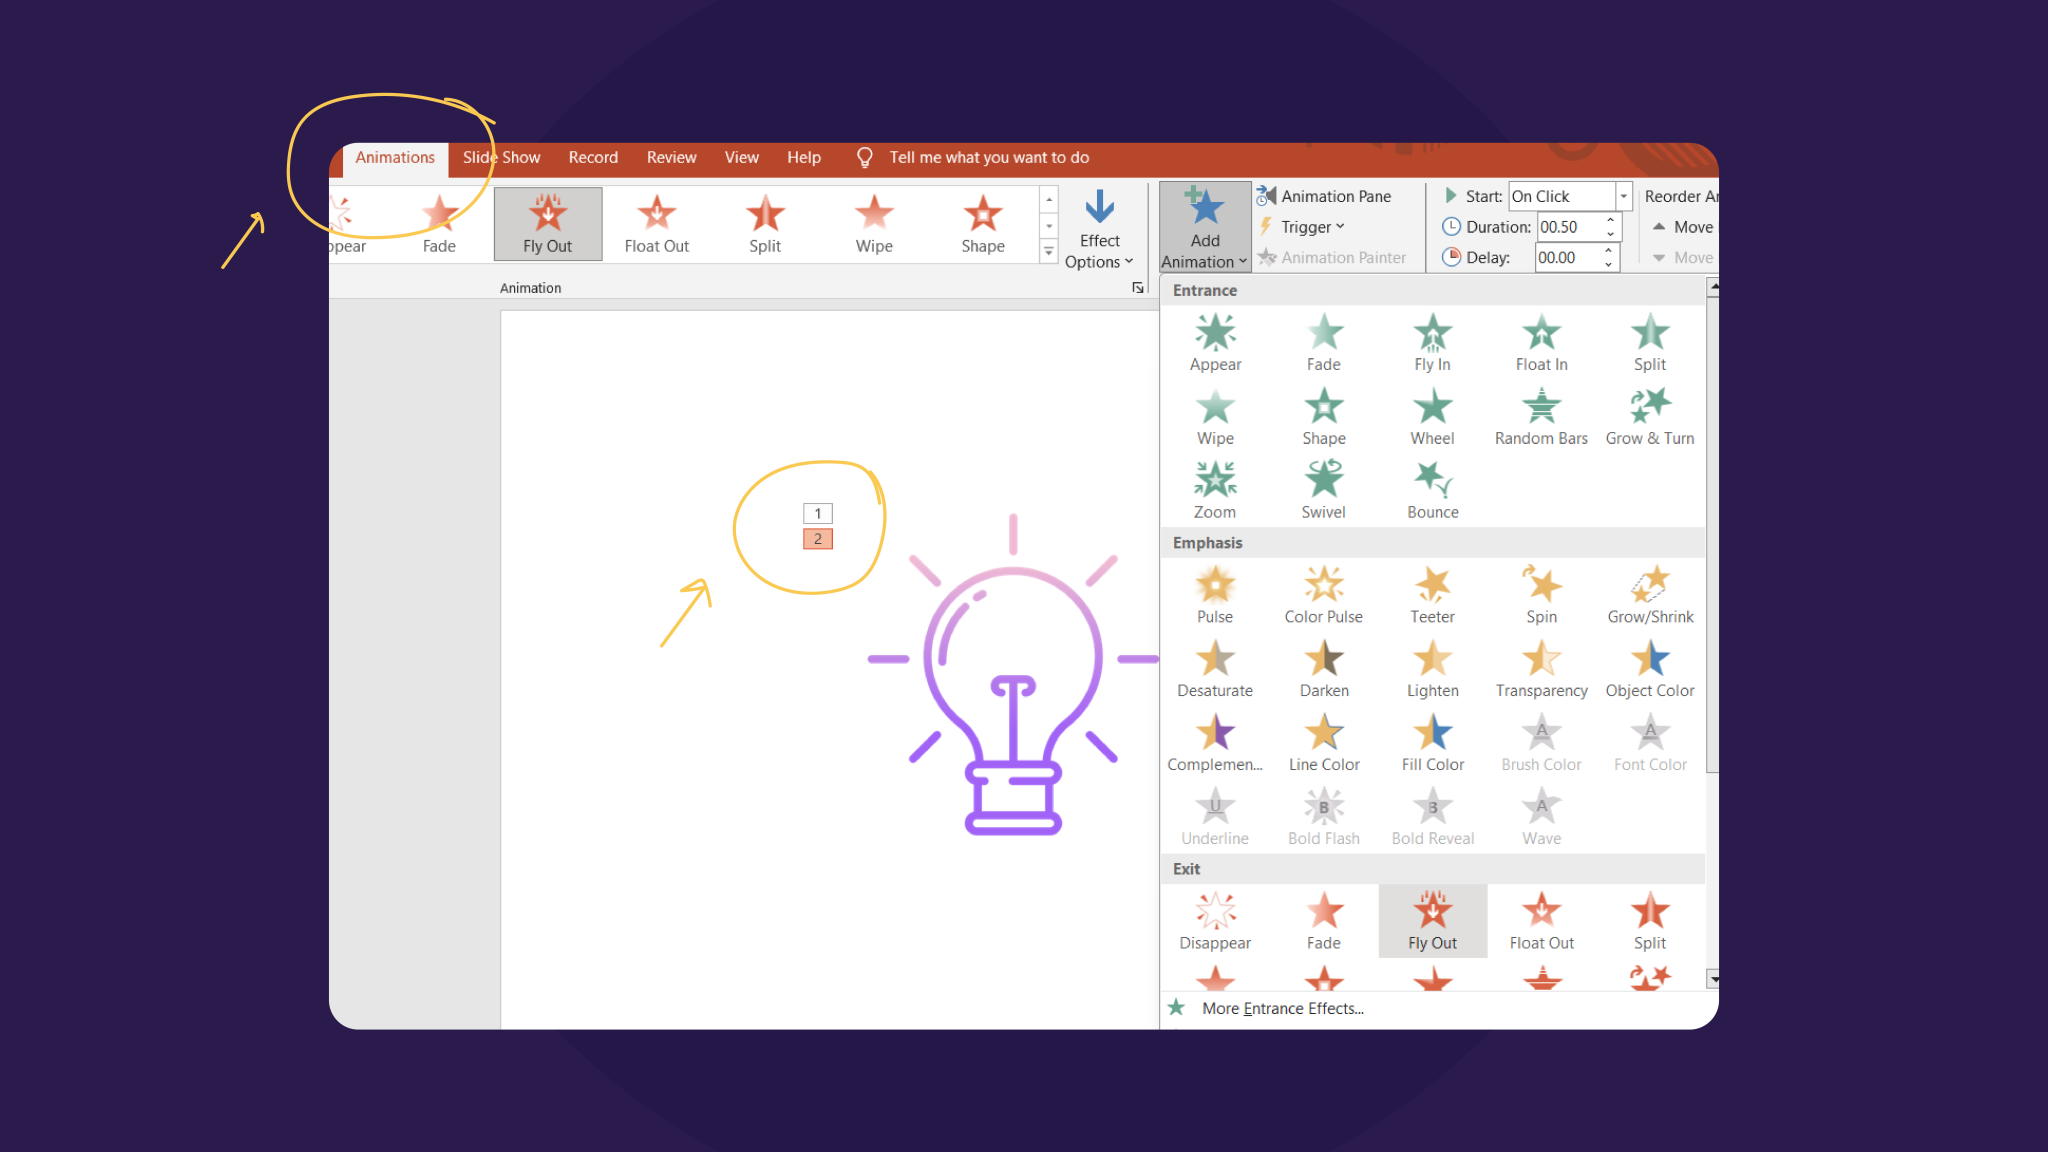
Task: Select the Fly Out exit effect in dropdown
Action: pos(1432,922)
